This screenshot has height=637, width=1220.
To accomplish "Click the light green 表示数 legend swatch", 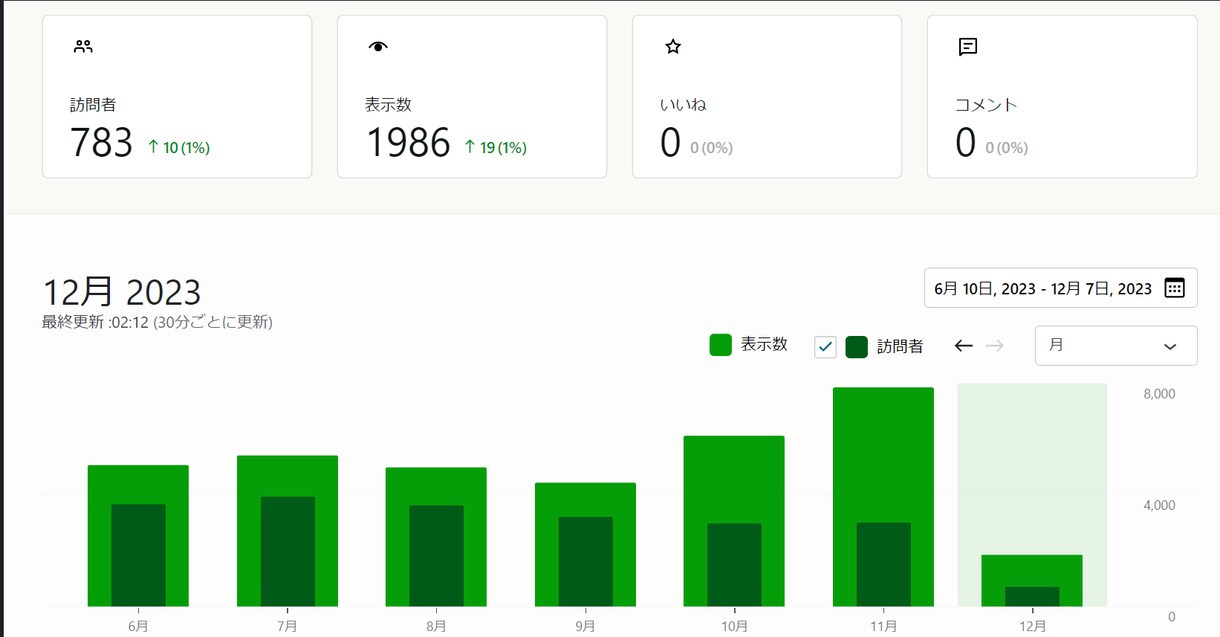I will click(721, 345).
